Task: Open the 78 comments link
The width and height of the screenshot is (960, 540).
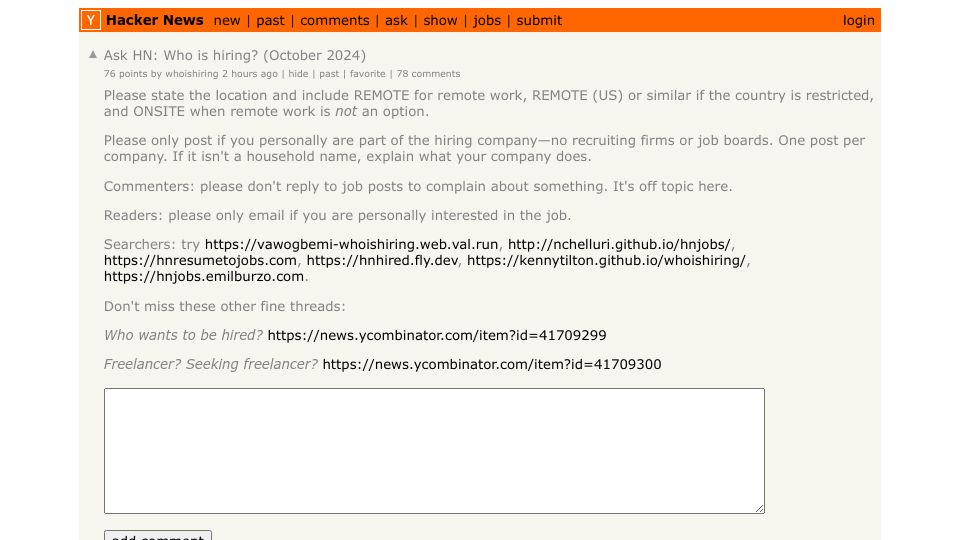Action: coord(428,73)
